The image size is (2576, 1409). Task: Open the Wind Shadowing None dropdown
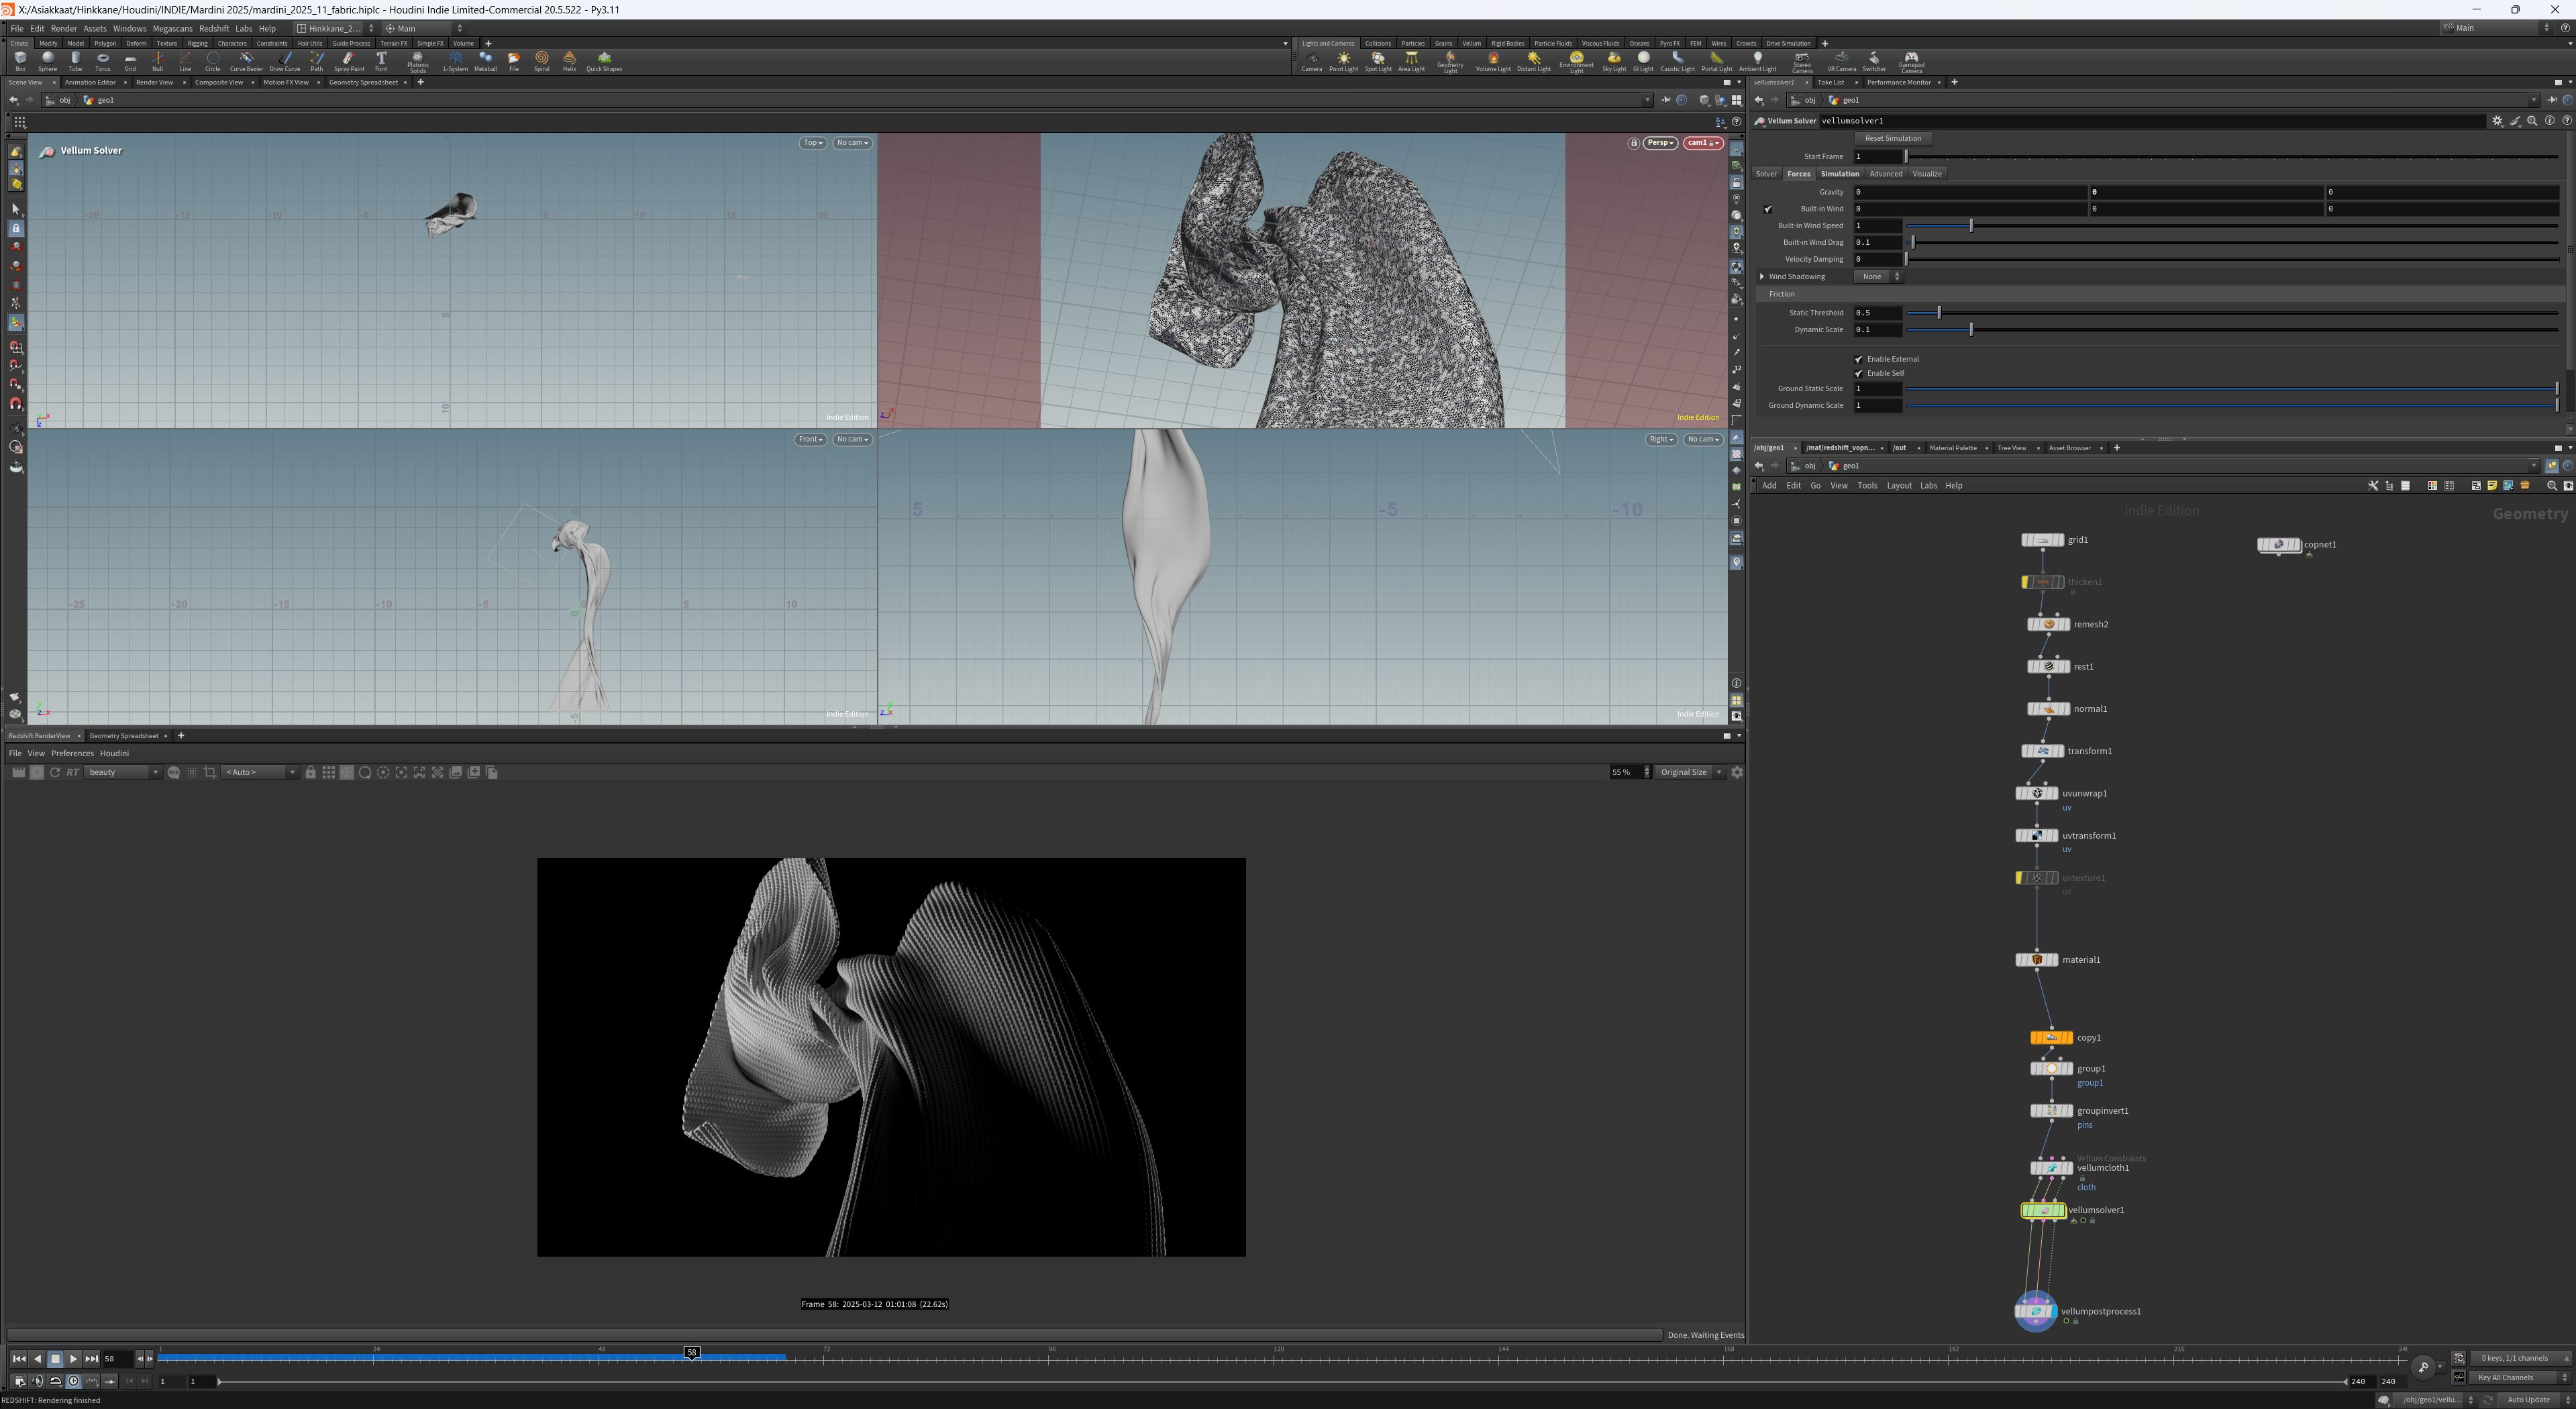point(1878,277)
